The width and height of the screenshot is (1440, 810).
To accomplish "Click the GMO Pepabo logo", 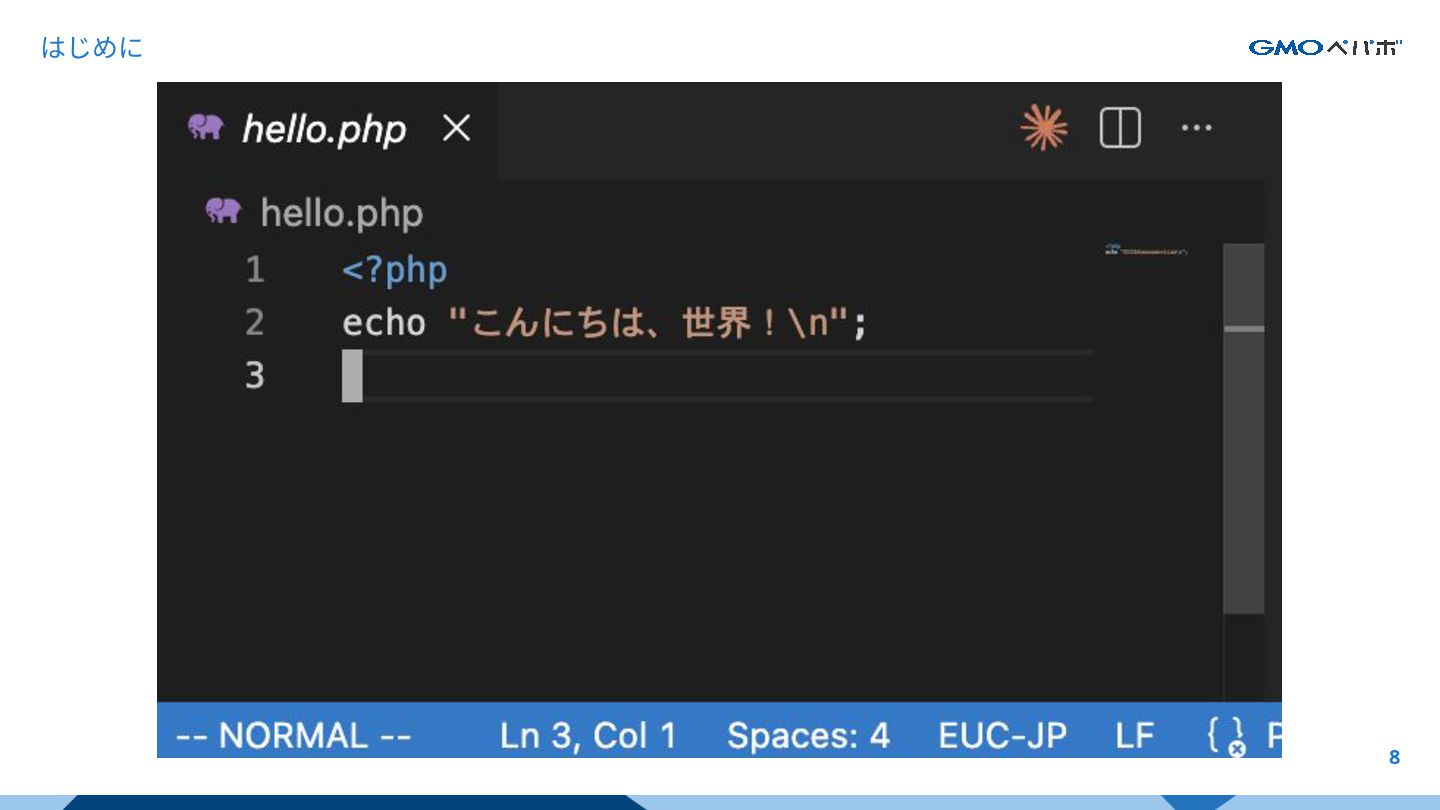I will 1325,47.
